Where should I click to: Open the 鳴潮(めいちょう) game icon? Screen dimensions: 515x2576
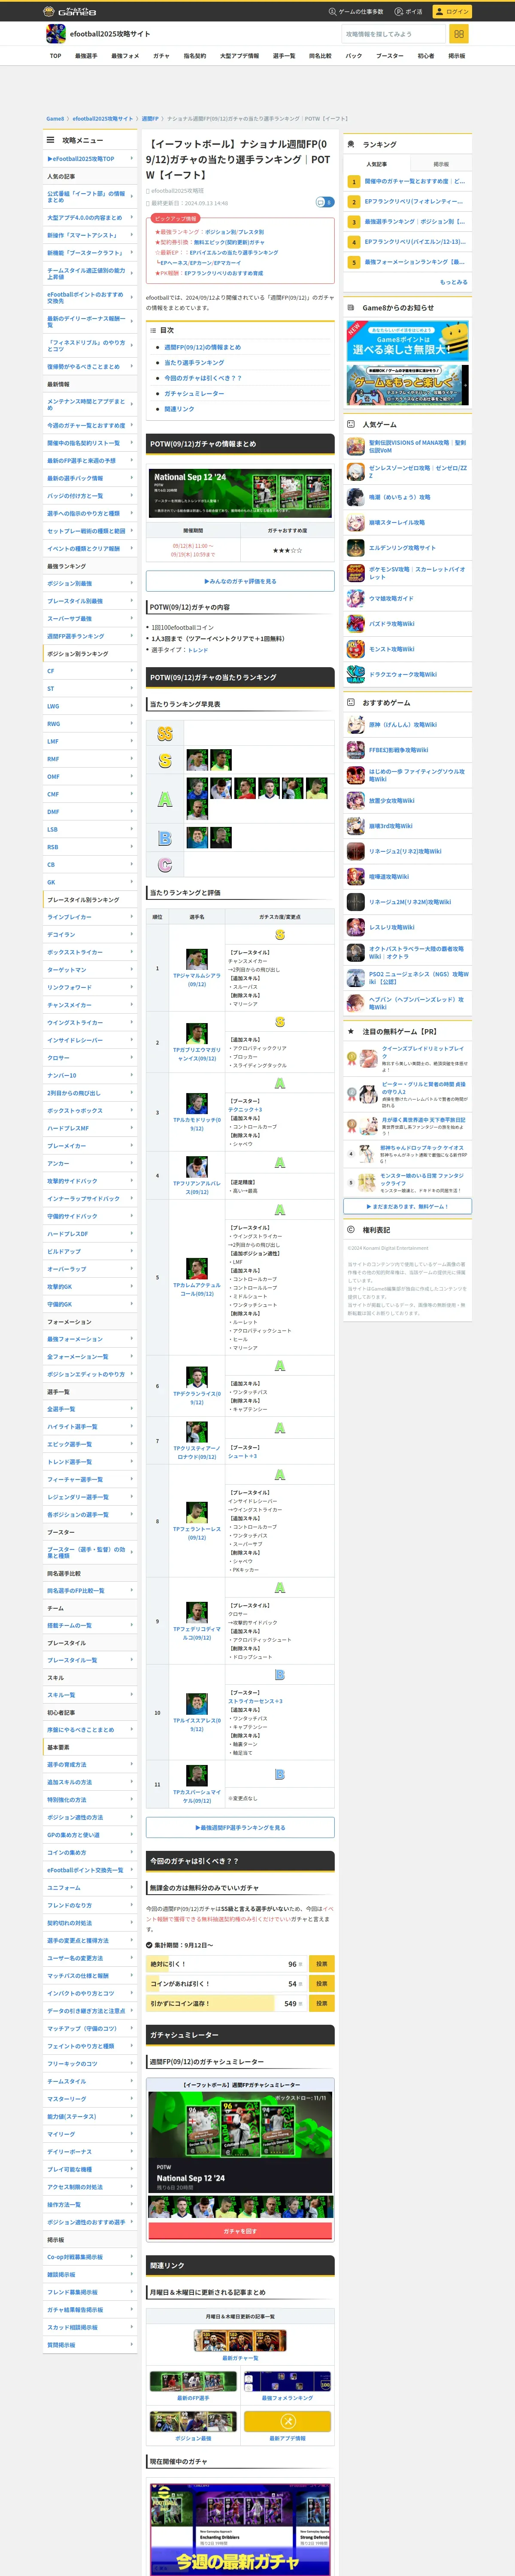[x=356, y=497]
